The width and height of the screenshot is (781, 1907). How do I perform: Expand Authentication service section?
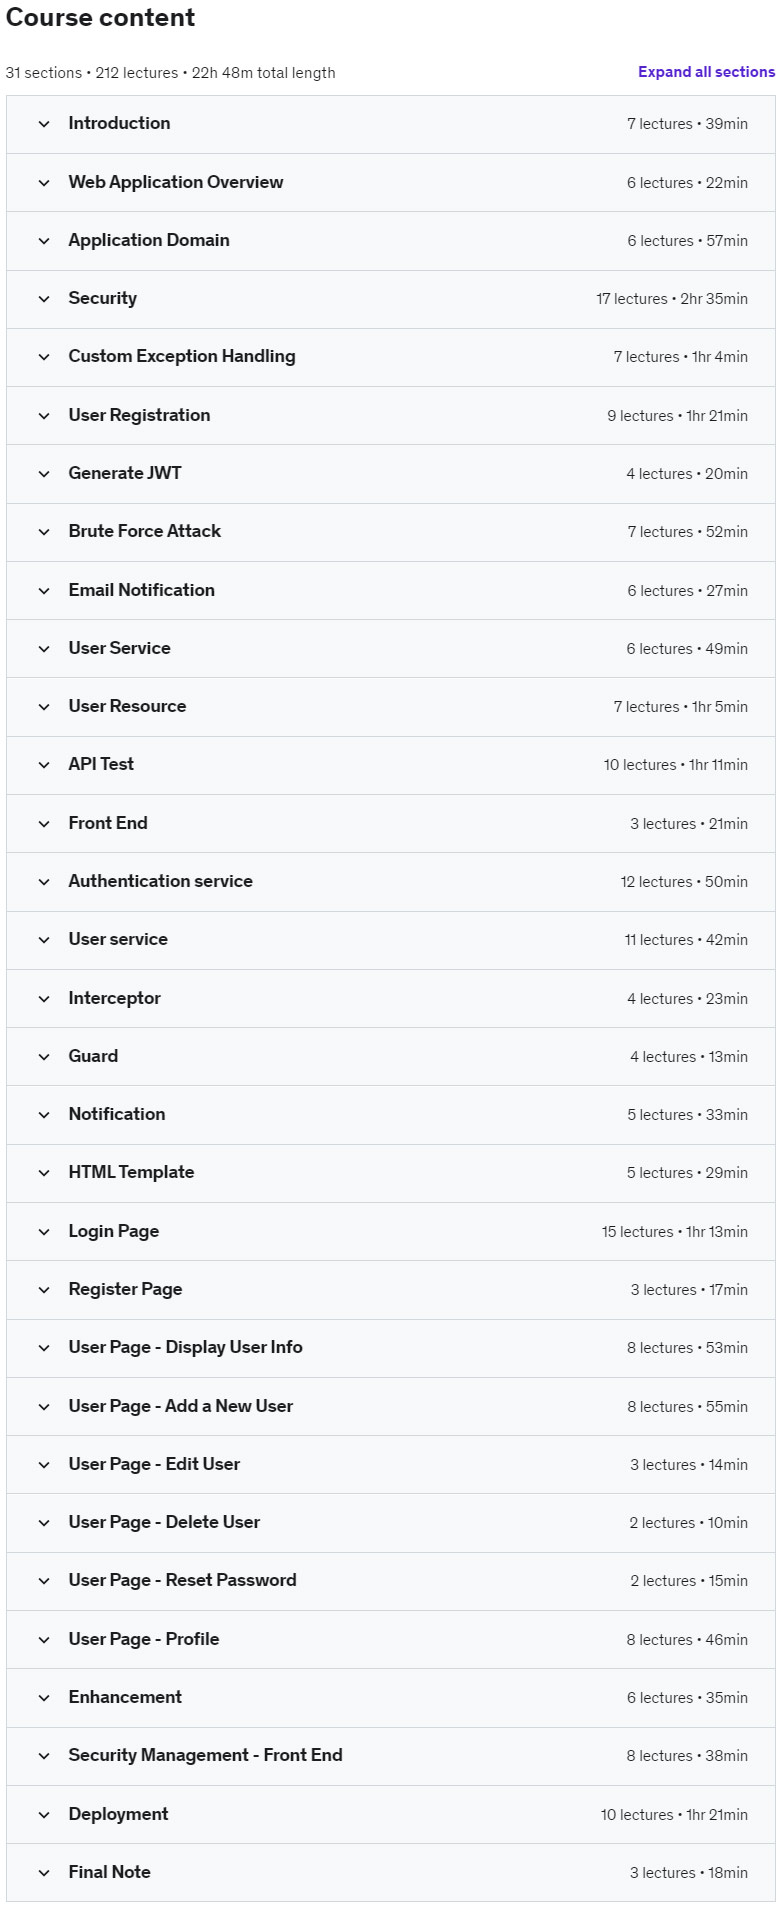390,881
